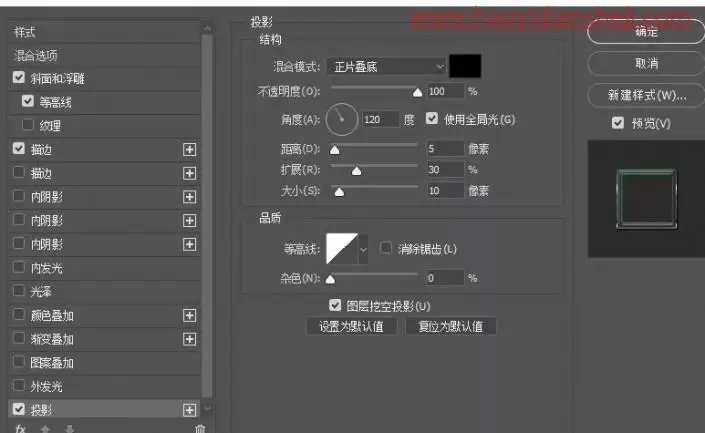This screenshot has height=433, width=705.
Task: Select the 图案叠加 row label
Action: click(x=52, y=363)
